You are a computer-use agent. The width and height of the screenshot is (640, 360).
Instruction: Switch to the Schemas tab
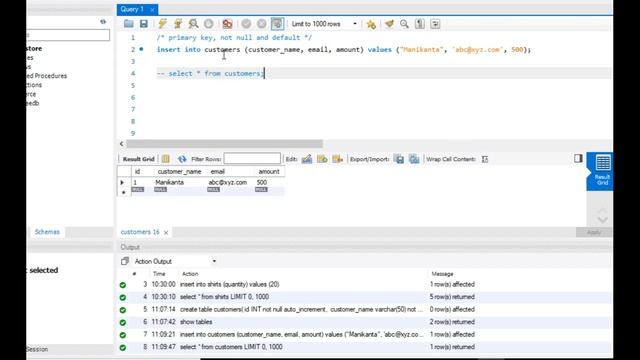(47, 232)
